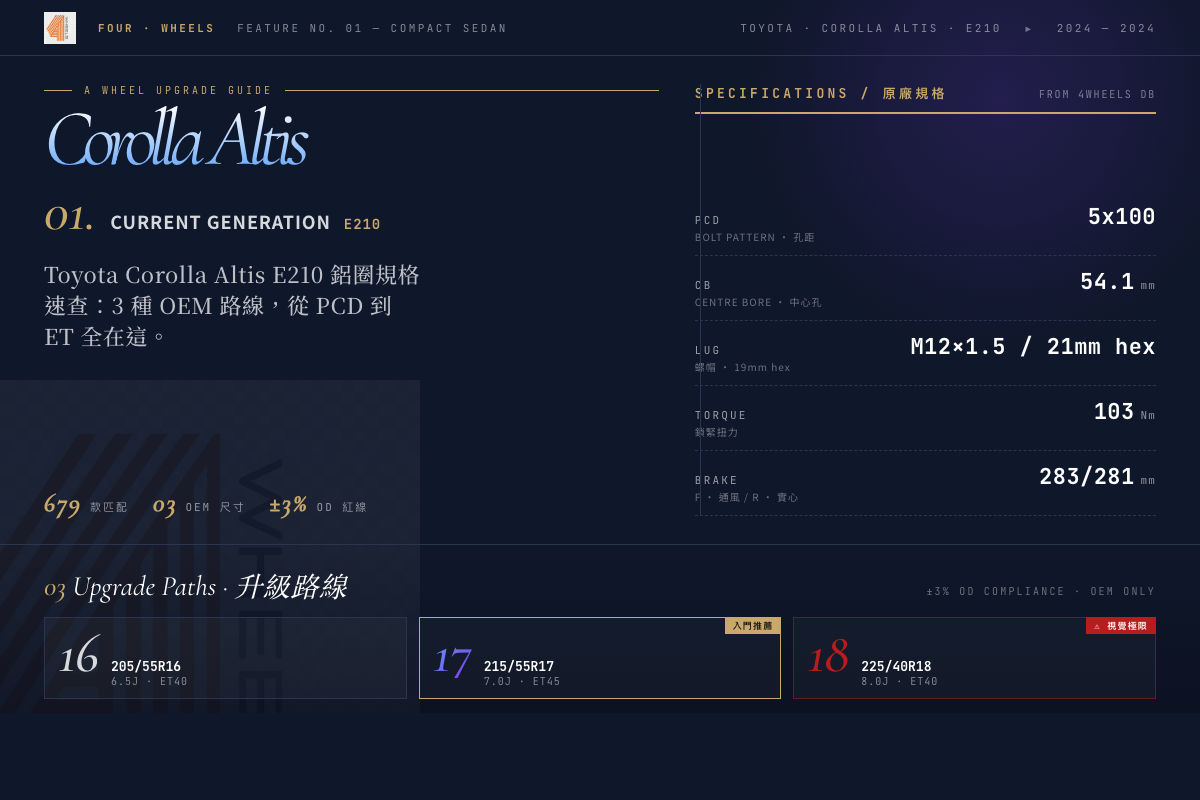Click the Corolla Altis headline
Screen dimensions: 1200x800
[176, 139]
